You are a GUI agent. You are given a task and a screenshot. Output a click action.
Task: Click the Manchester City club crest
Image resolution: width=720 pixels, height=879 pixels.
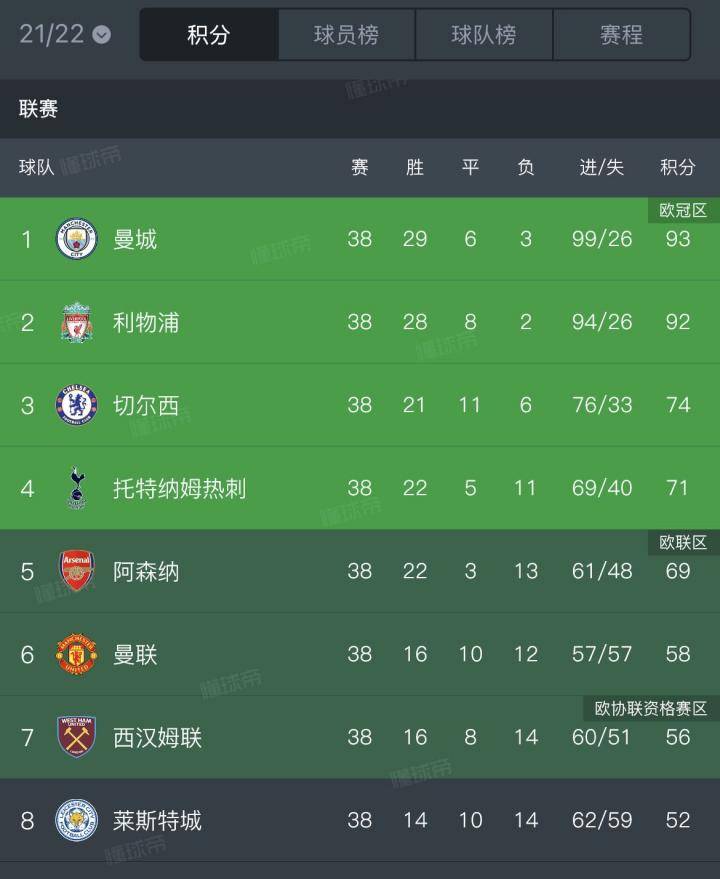[77, 239]
